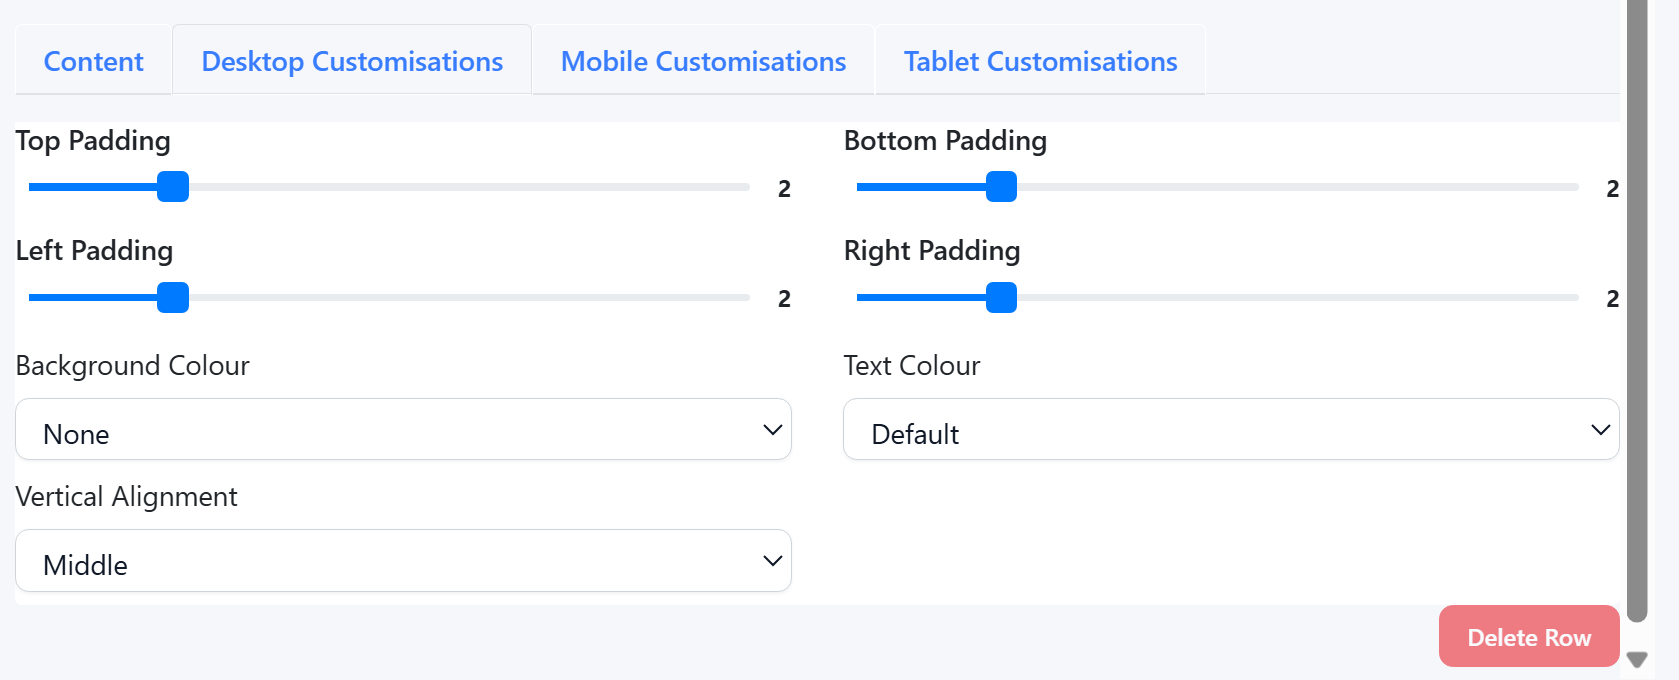Click the Bottom Padding slider handle

coord(1001,187)
